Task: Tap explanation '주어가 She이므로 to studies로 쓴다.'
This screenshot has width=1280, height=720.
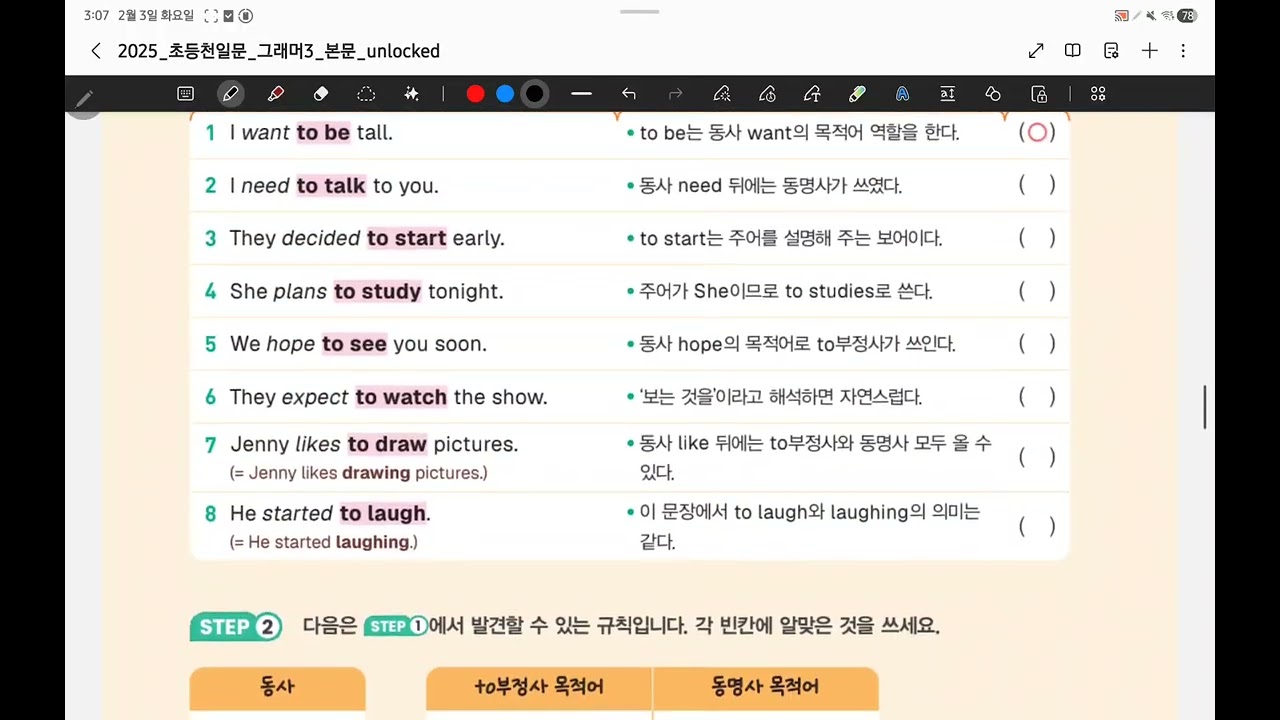Action: pos(785,292)
